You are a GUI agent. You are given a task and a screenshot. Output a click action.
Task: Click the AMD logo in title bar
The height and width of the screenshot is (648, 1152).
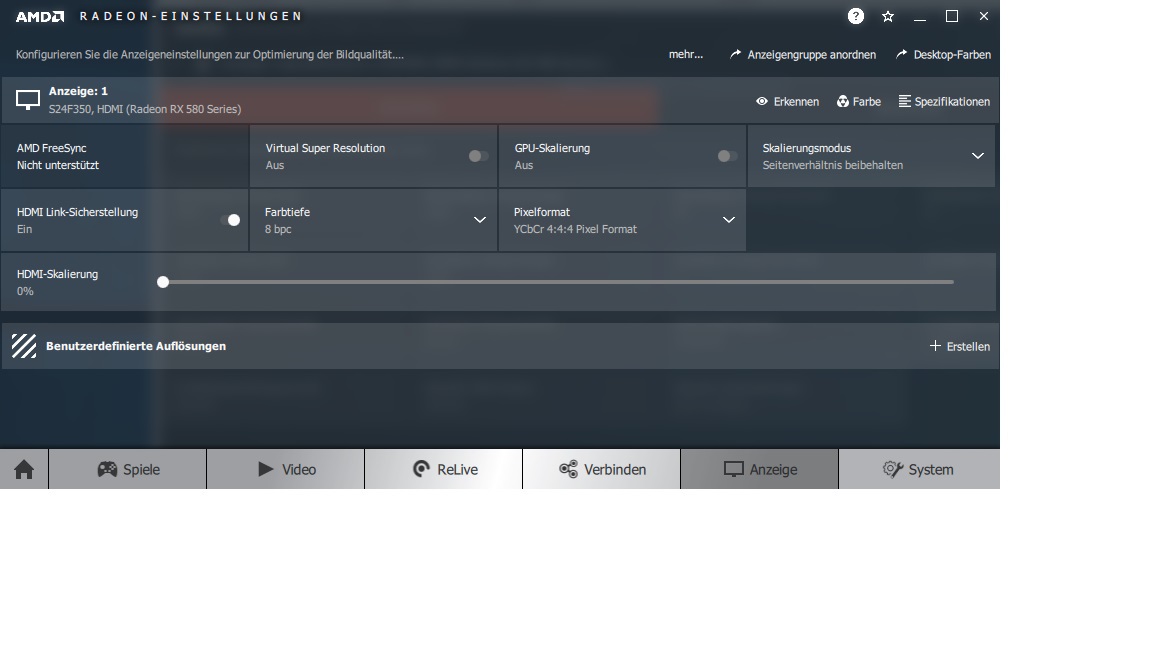(40, 16)
